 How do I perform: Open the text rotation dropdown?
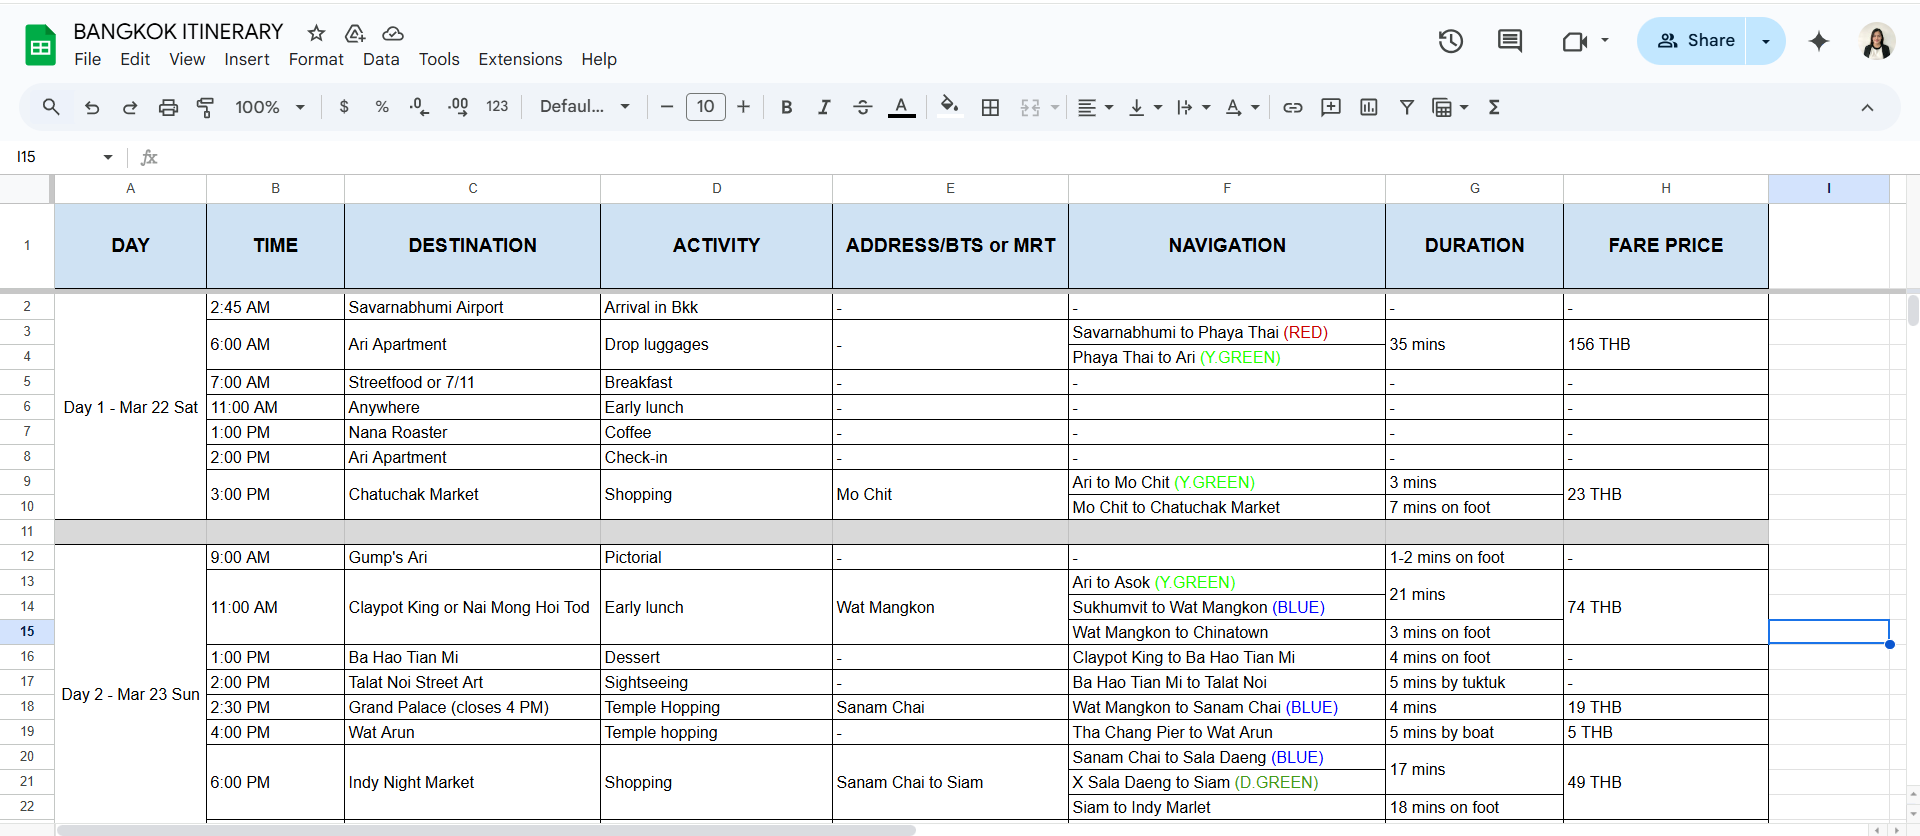point(1243,107)
